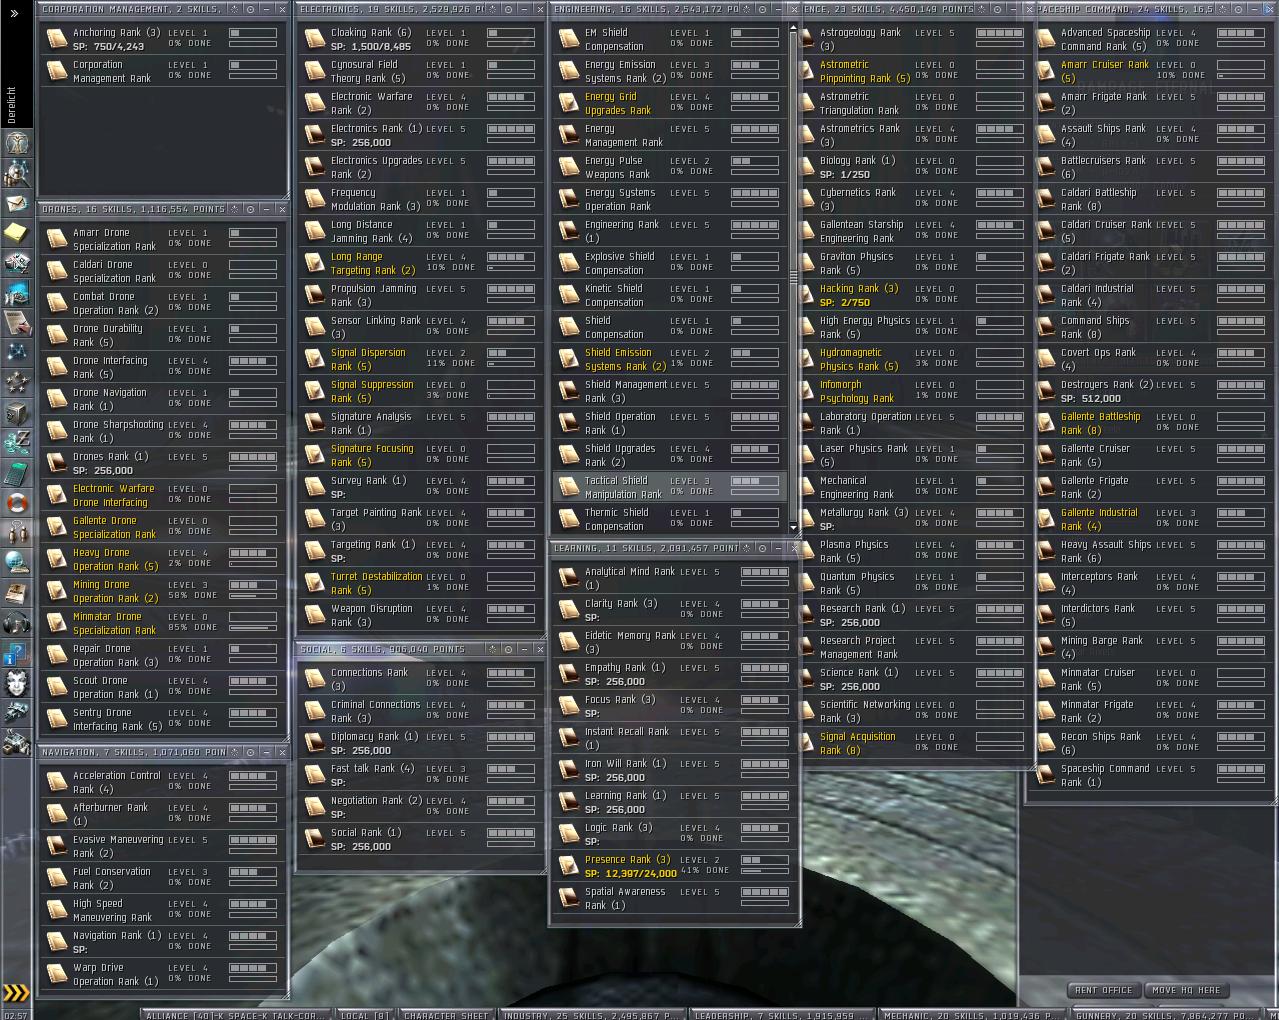Open the globe browser icon
The image size is (1279, 1020).
pyautogui.click(x=16, y=563)
